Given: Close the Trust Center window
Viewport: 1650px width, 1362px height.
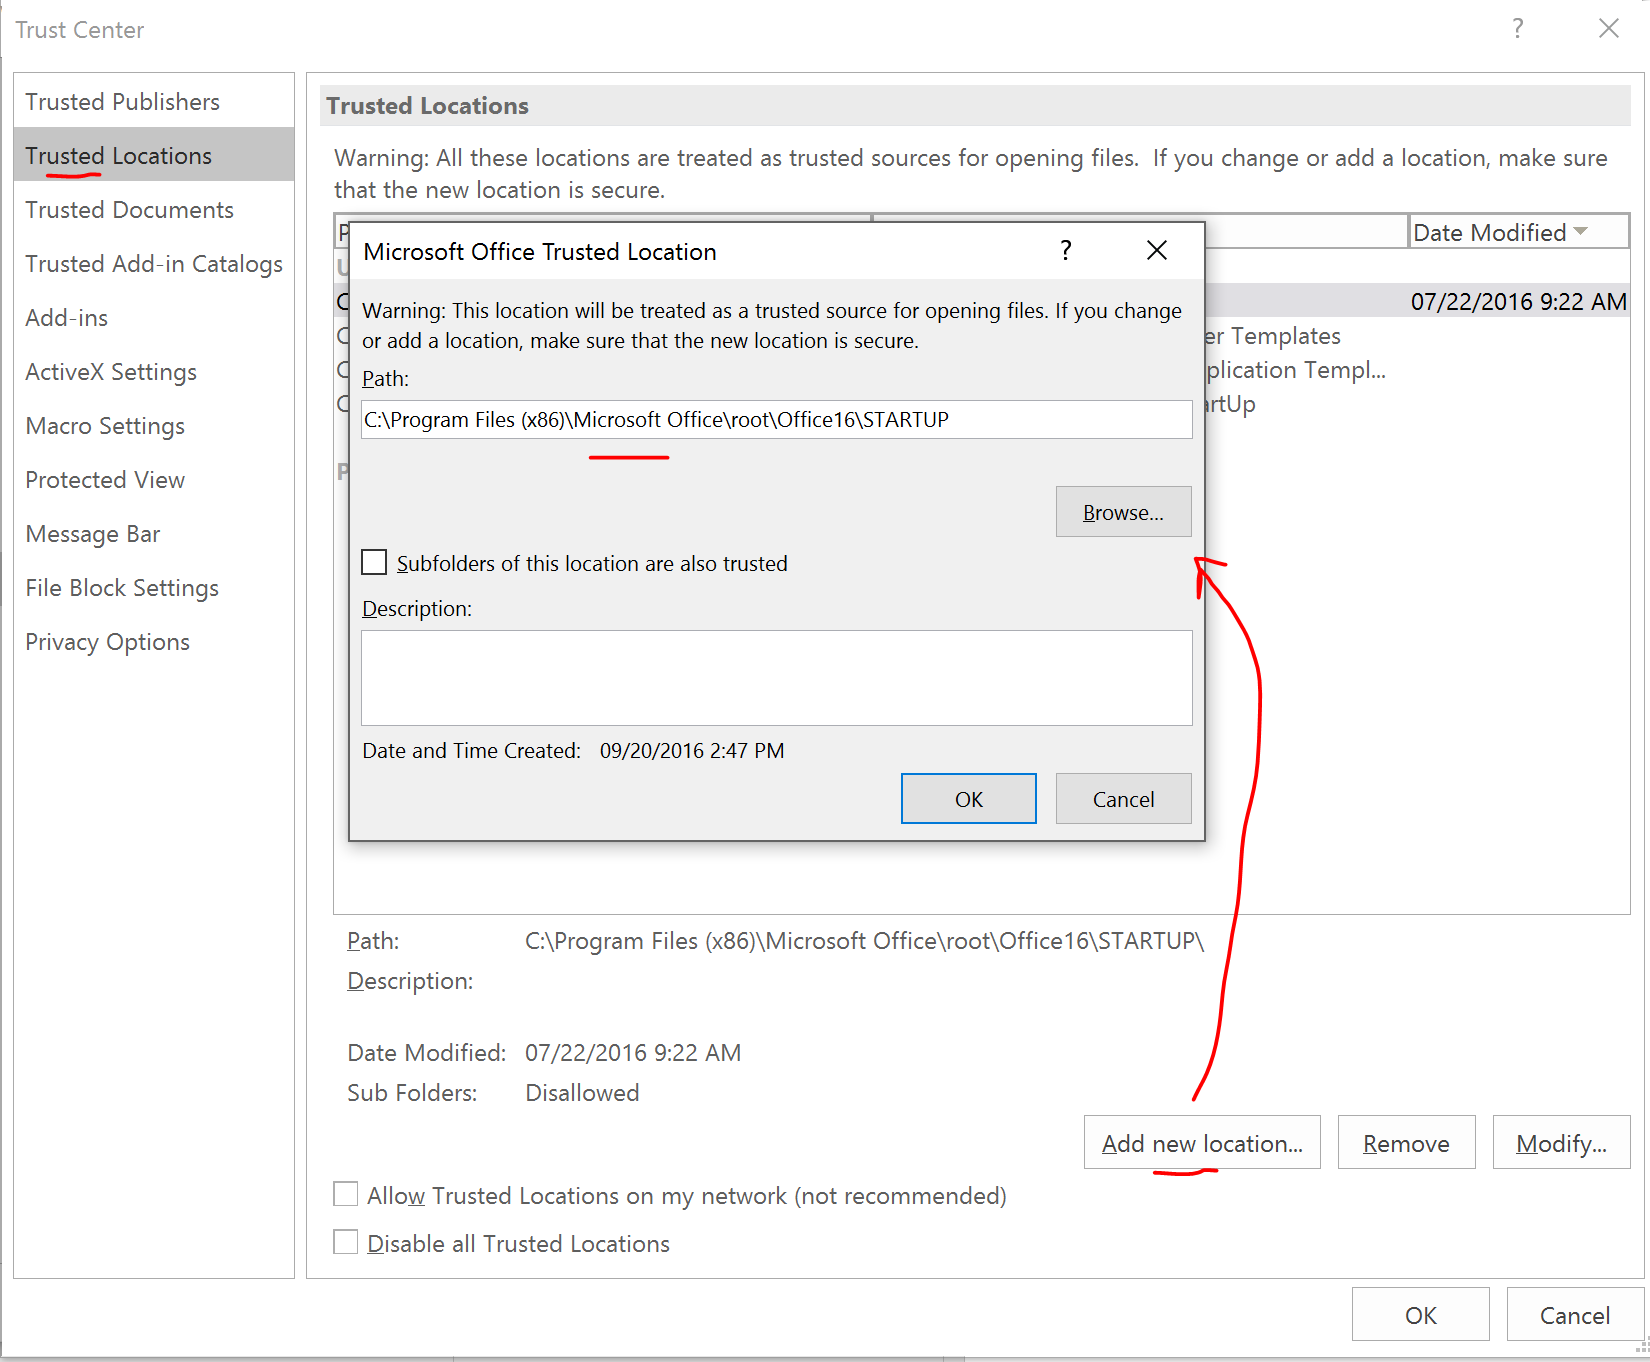Looking at the screenshot, I should (x=1608, y=28).
